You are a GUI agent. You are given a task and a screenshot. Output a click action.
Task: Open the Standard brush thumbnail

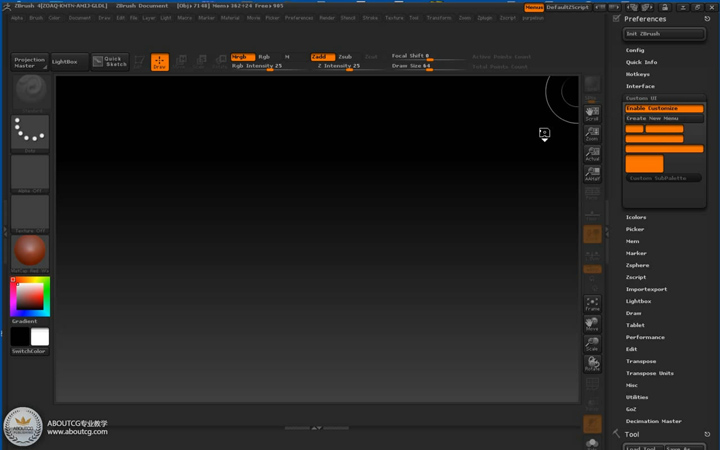pos(30,94)
